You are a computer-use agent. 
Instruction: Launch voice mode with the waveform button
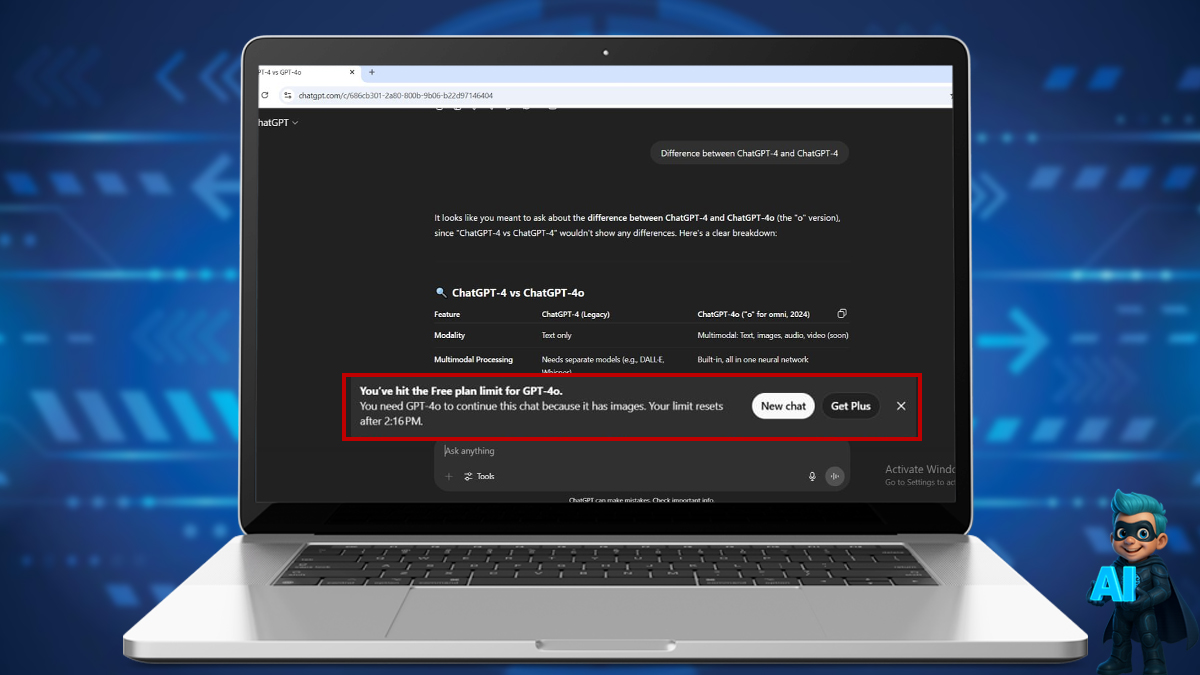click(835, 476)
